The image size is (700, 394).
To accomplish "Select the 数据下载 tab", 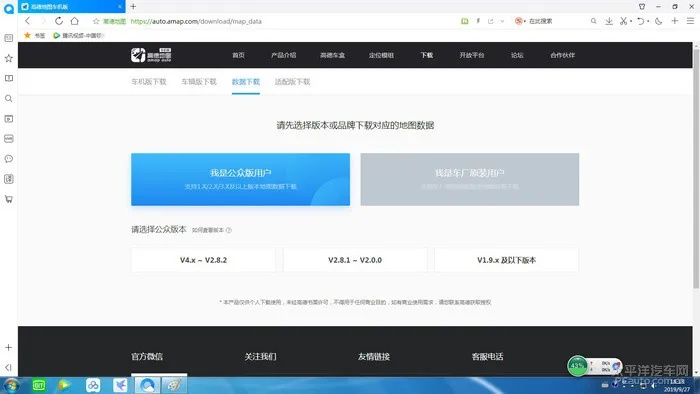I will tap(246, 82).
